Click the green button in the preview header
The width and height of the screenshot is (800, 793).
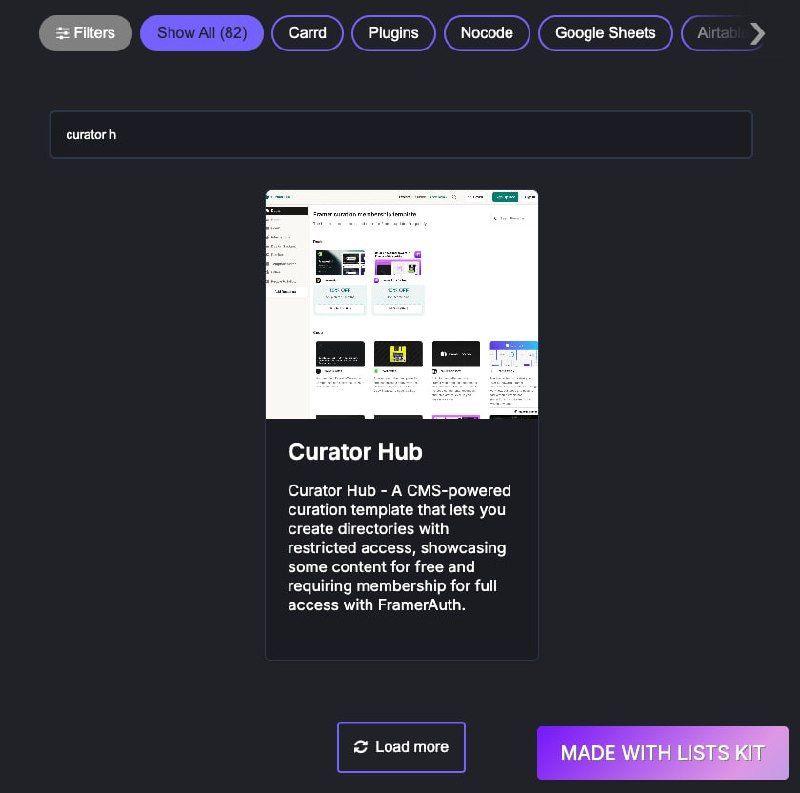pos(505,196)
